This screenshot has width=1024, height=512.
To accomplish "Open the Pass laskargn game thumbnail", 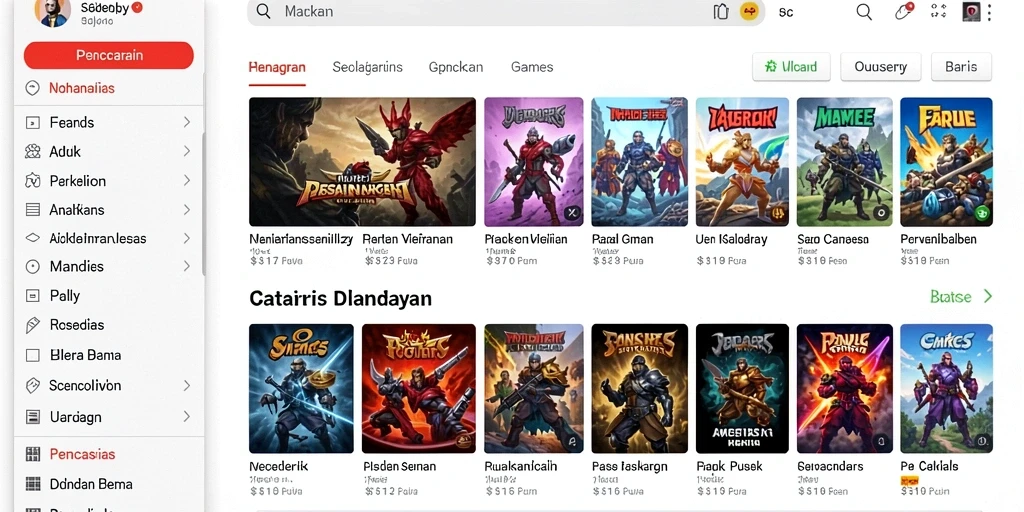I will pos(639,389).
